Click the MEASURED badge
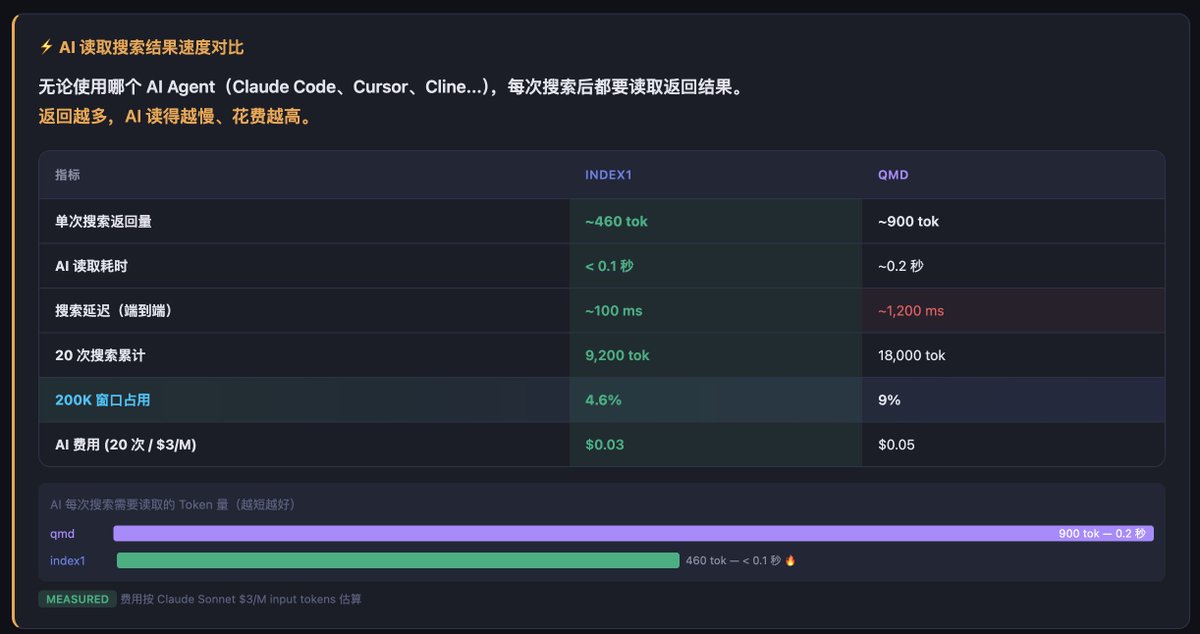Image resolution: width=1200 pixels, height=634 pixels. pos(77,599)
